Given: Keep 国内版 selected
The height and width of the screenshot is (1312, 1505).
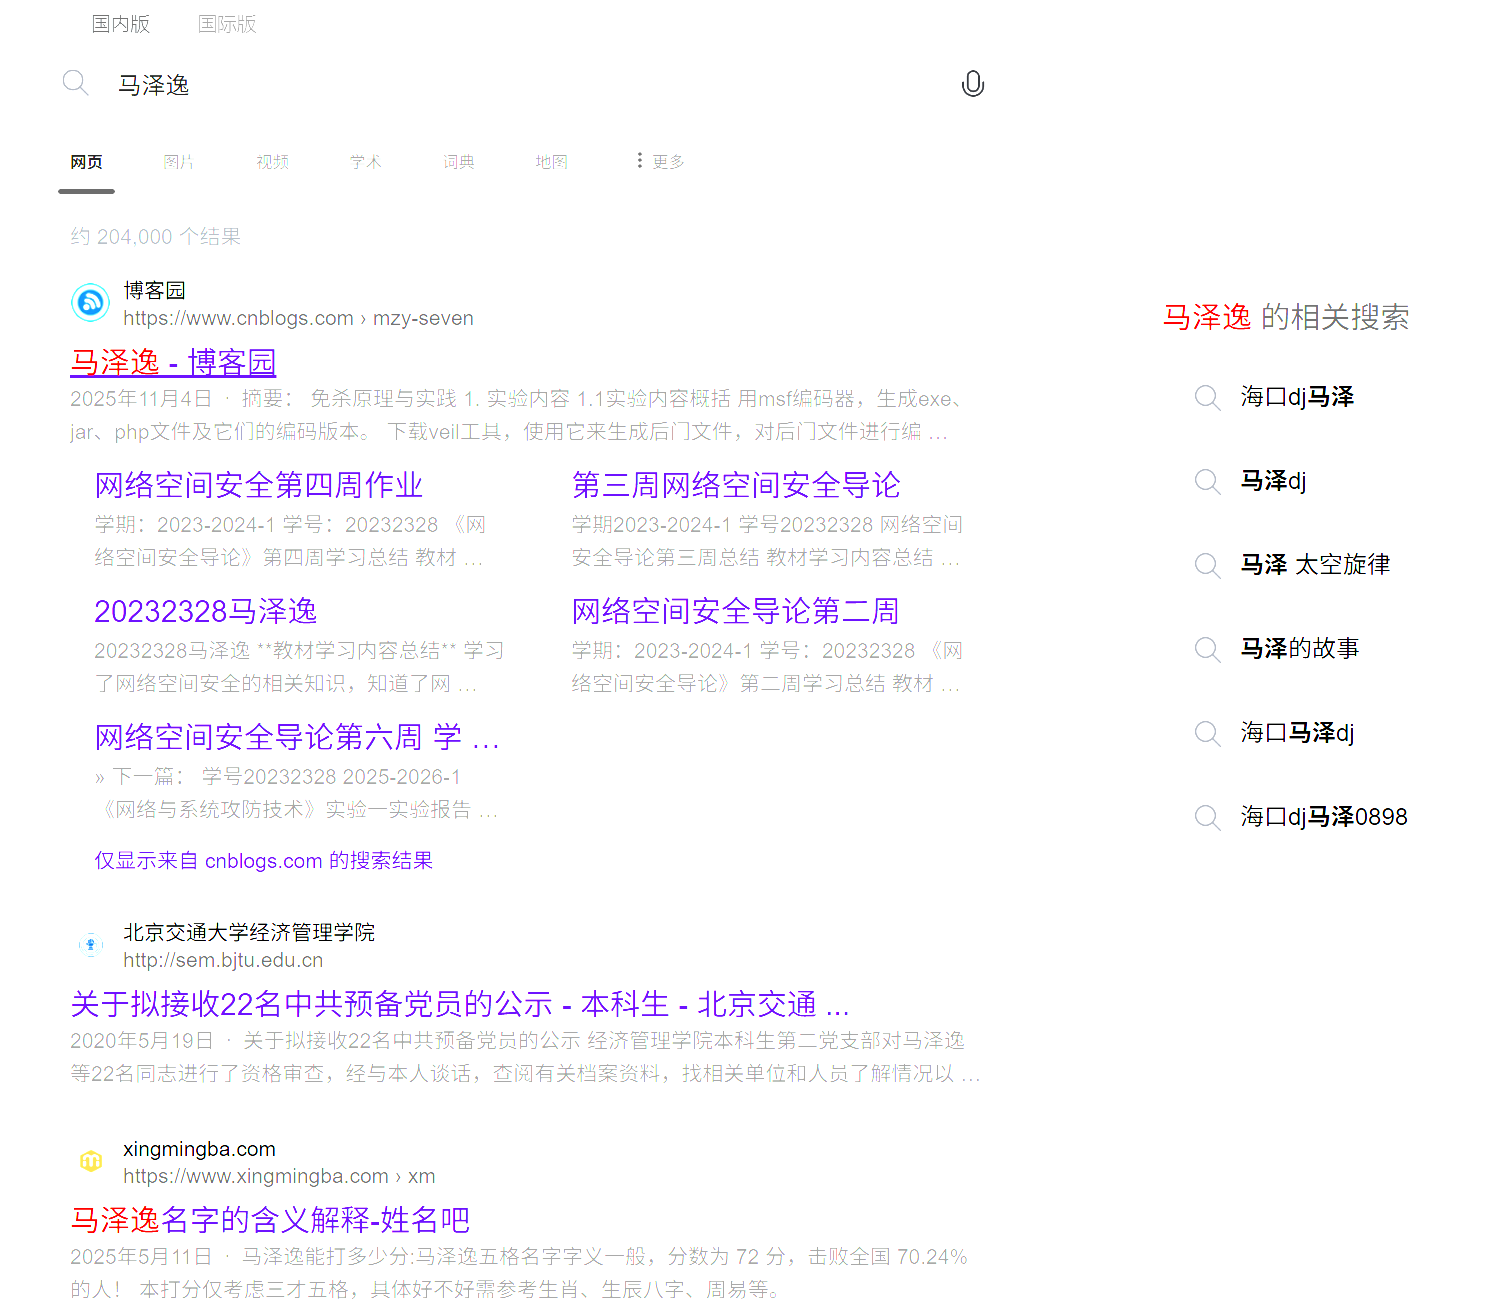Looking at the screenshot, I should coord(120,24).
